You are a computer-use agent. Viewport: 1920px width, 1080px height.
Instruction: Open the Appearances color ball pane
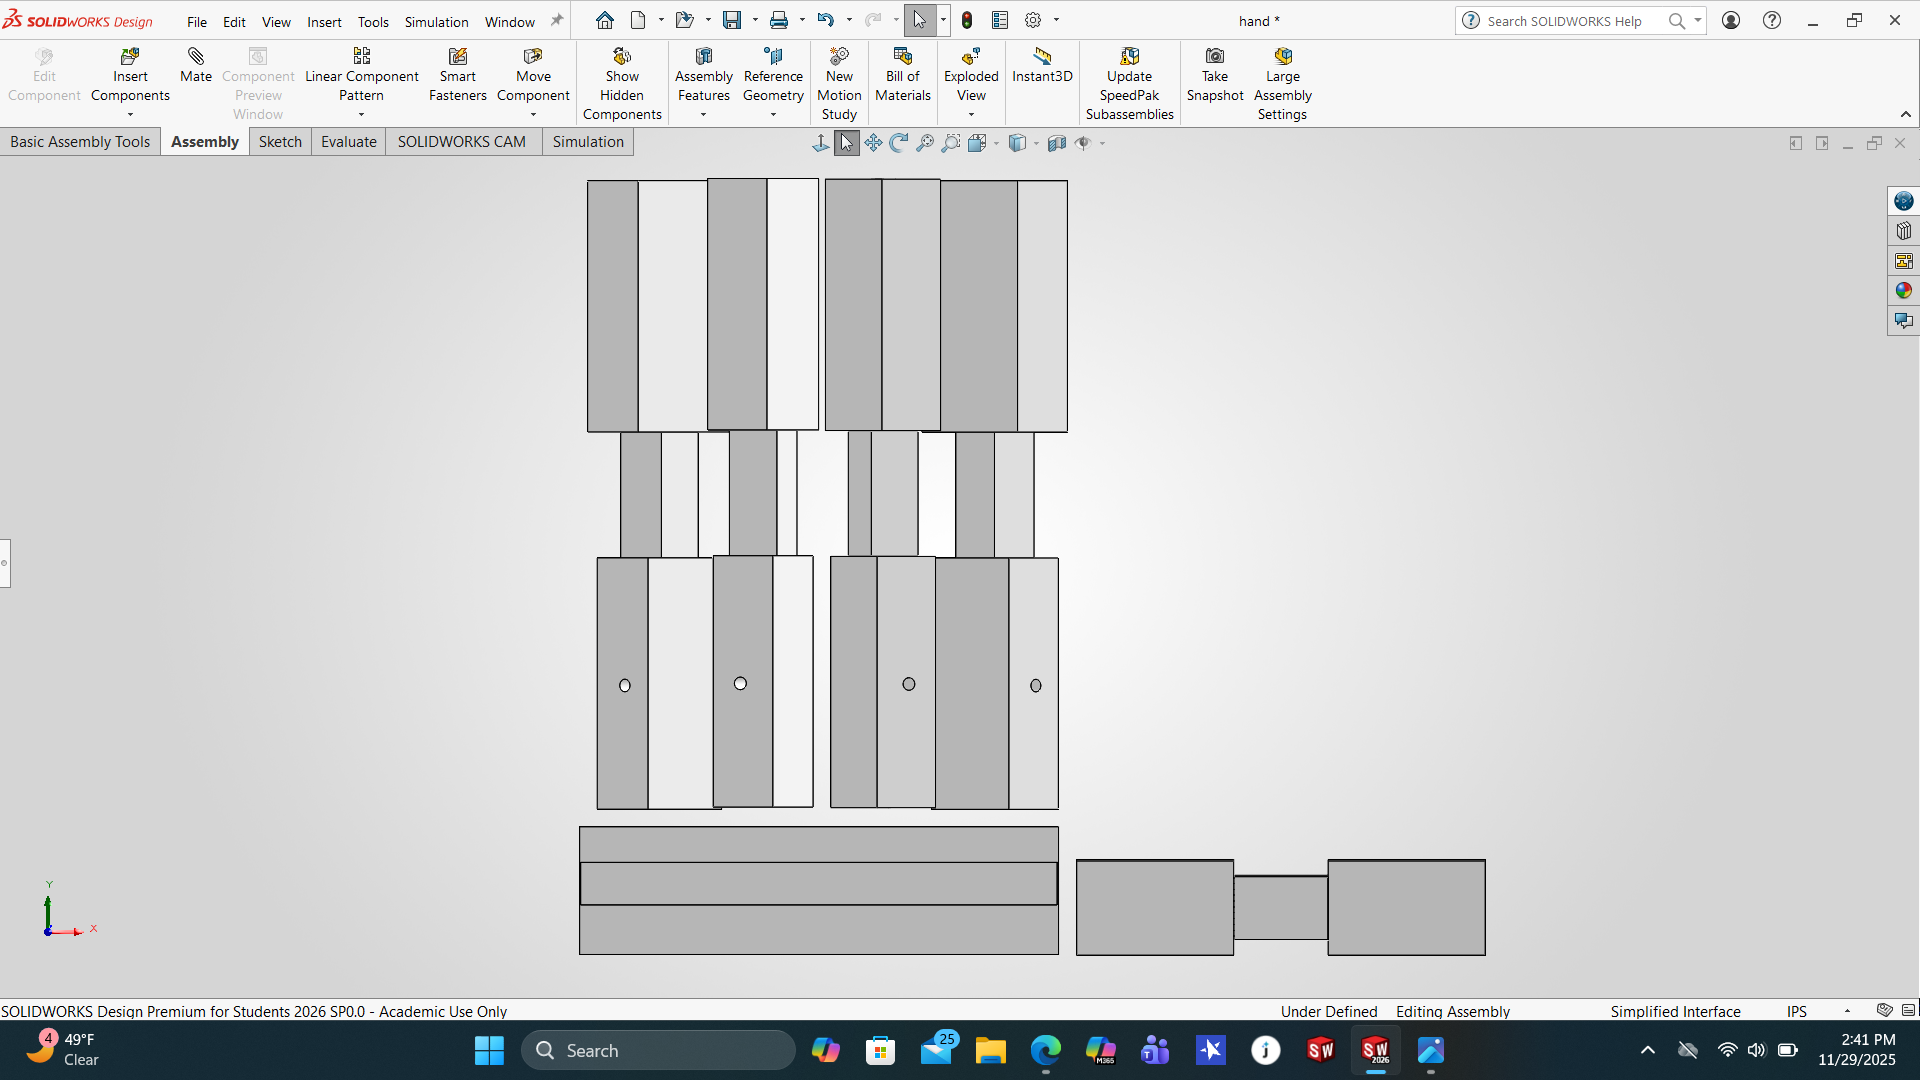pos(1903,290)
